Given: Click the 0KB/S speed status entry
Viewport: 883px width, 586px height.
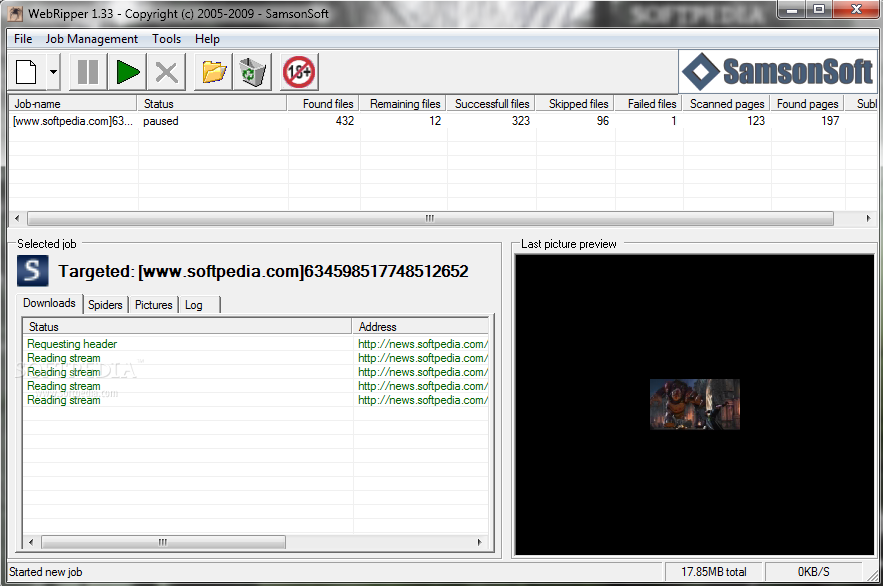Looking at the screenshot, I should coord(813,572).
